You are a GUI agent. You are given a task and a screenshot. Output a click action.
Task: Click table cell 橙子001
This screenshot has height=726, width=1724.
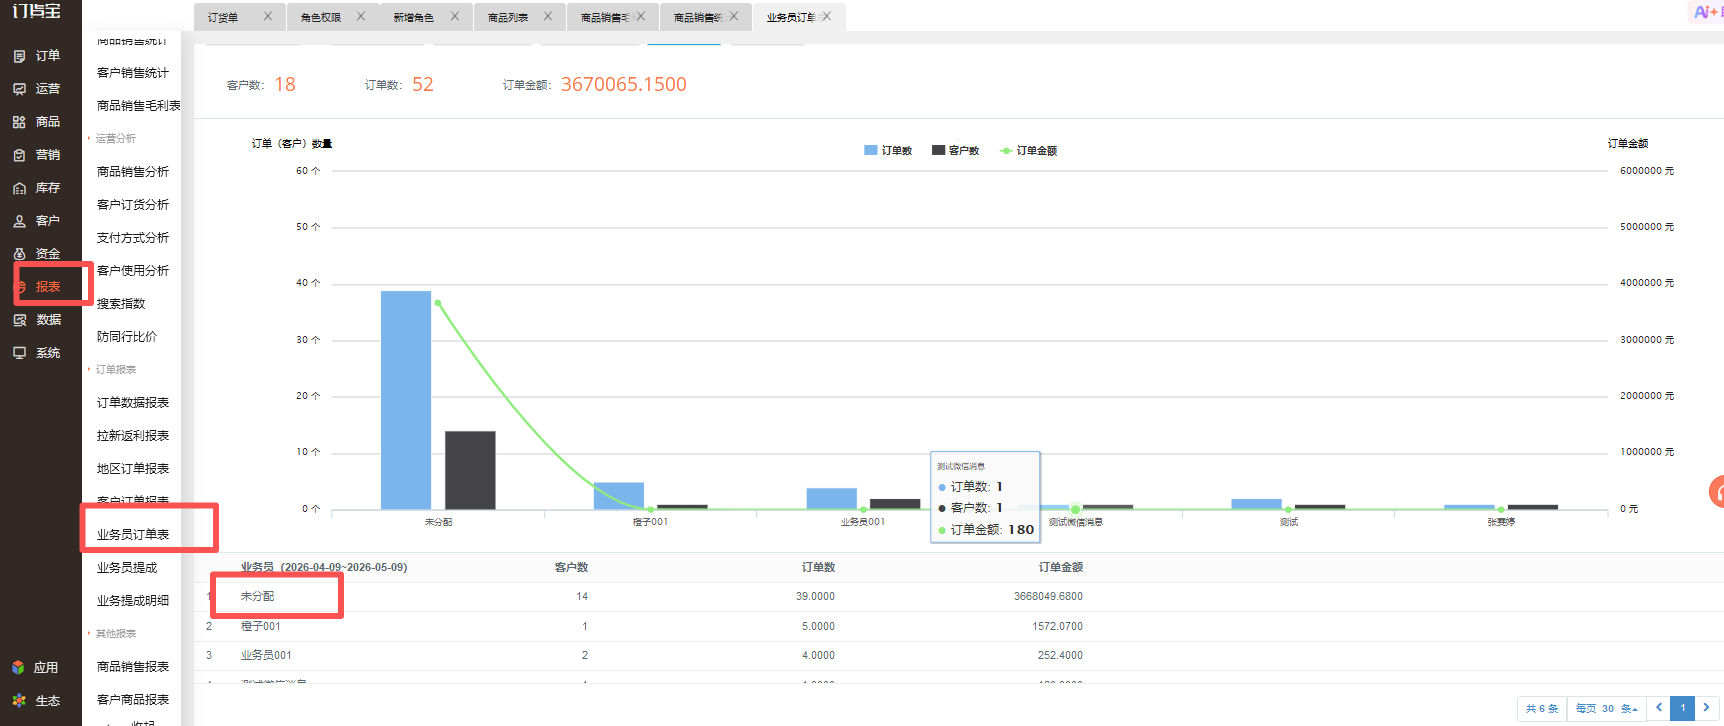261,626
